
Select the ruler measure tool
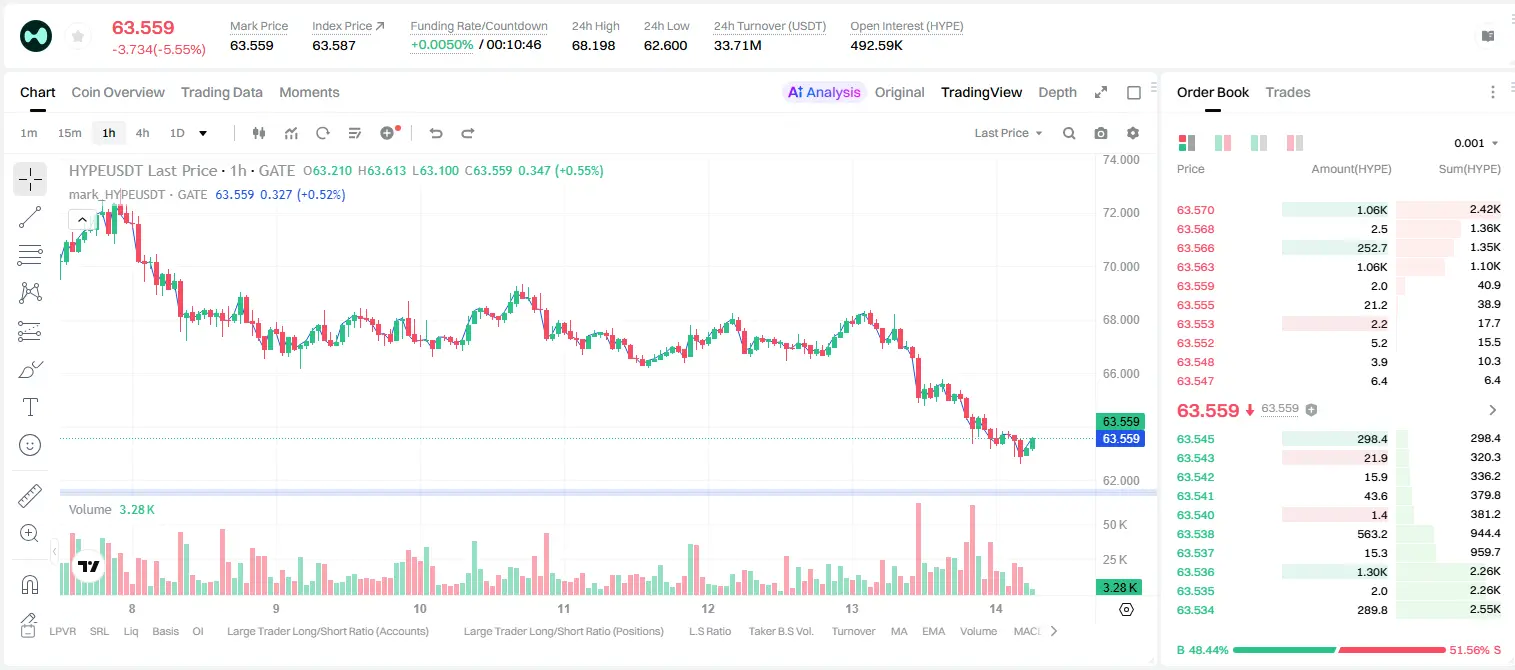coord(30,496)
